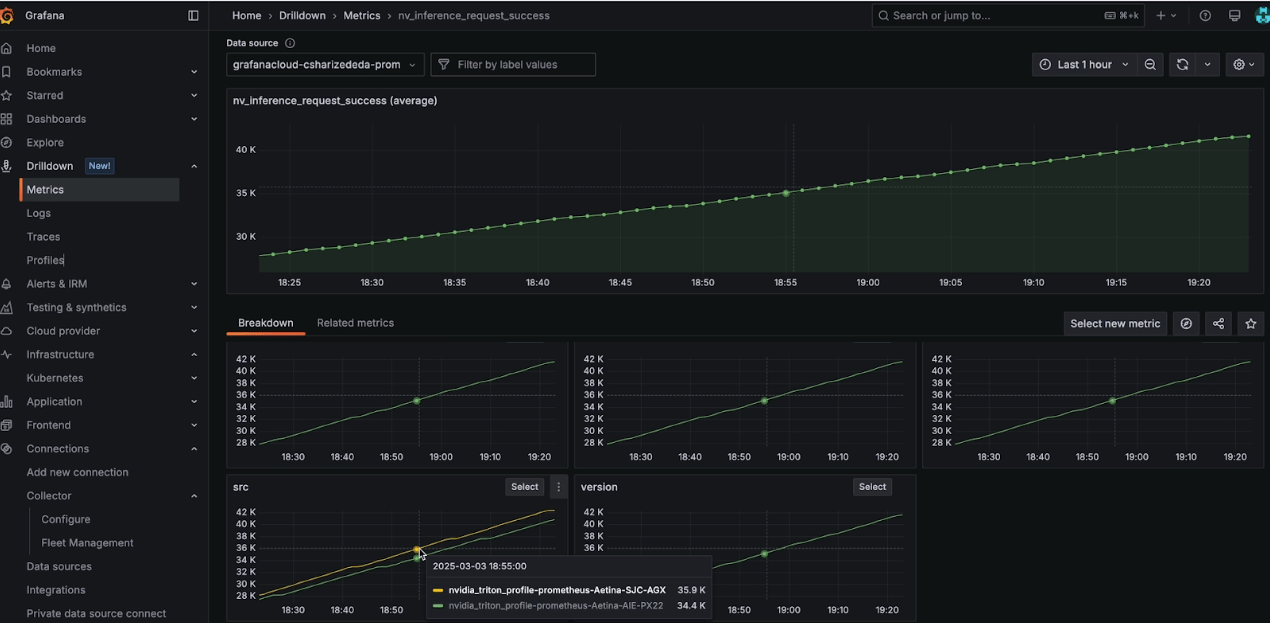Toggle the sidebar dock menu icon
1270x623 pixels.
pyautogui.click(x=193, y=16)
